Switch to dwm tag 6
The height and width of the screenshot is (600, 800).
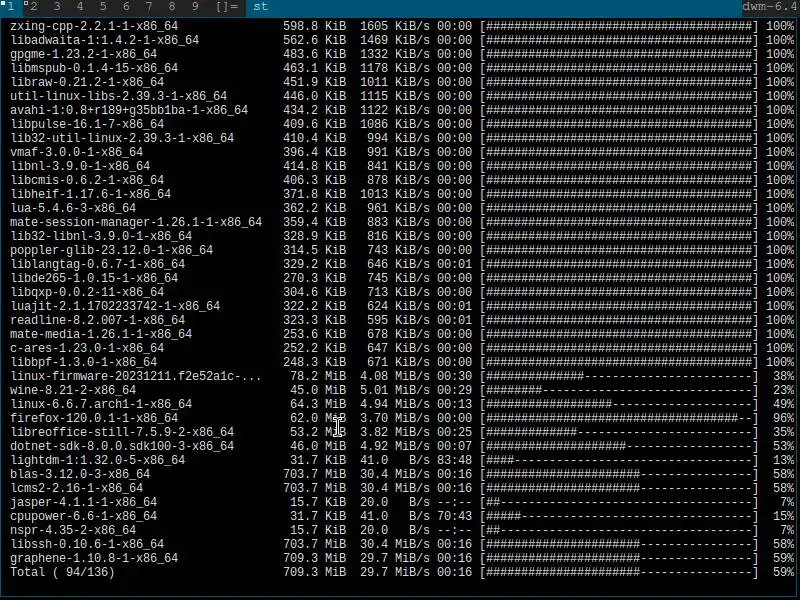point(126,7)
